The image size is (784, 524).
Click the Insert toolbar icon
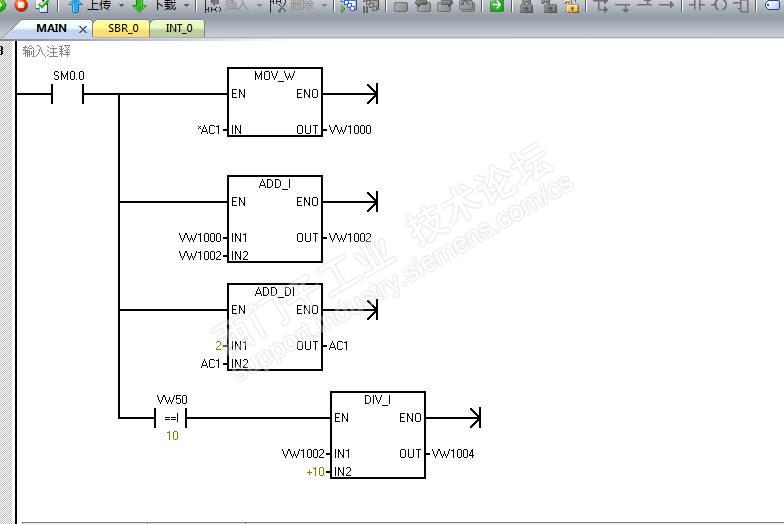214,6
